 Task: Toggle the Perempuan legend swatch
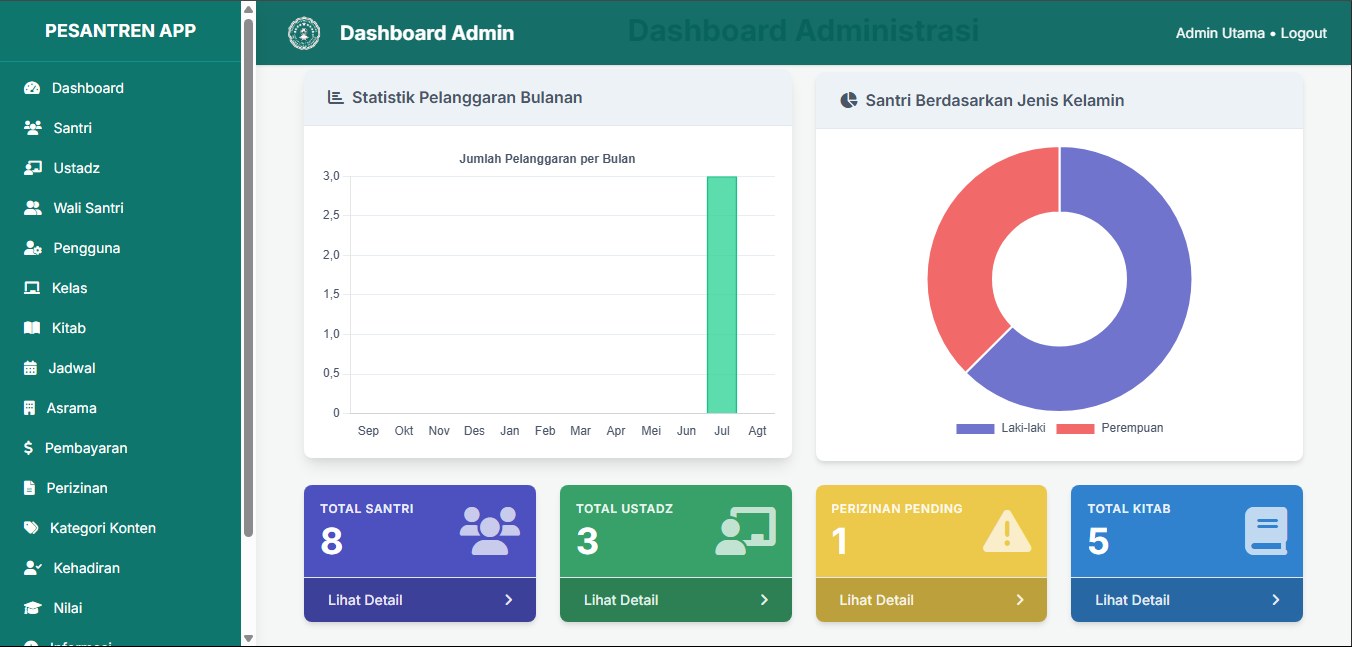1075,428
